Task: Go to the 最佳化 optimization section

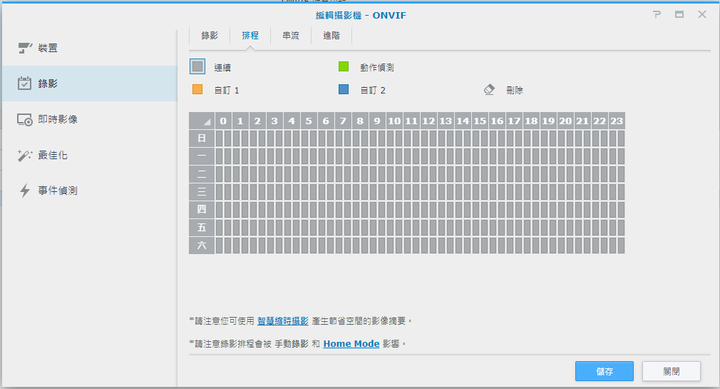Action: (90, 155)
